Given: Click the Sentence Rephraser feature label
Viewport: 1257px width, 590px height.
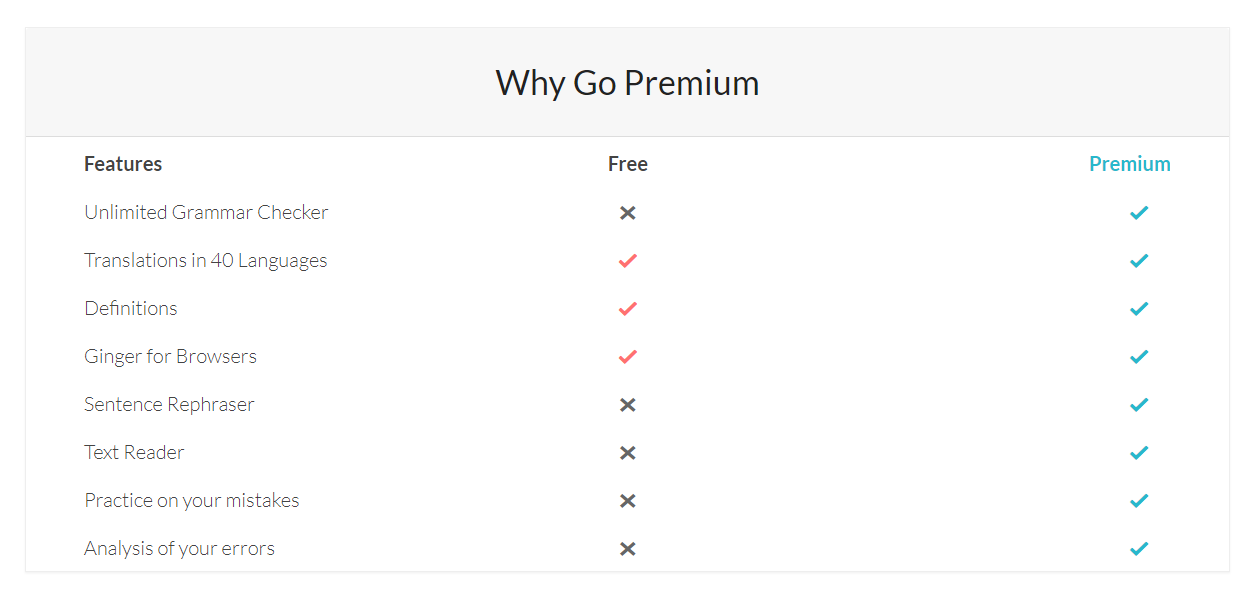Looking at the screenshot, I should pos(169,404).
